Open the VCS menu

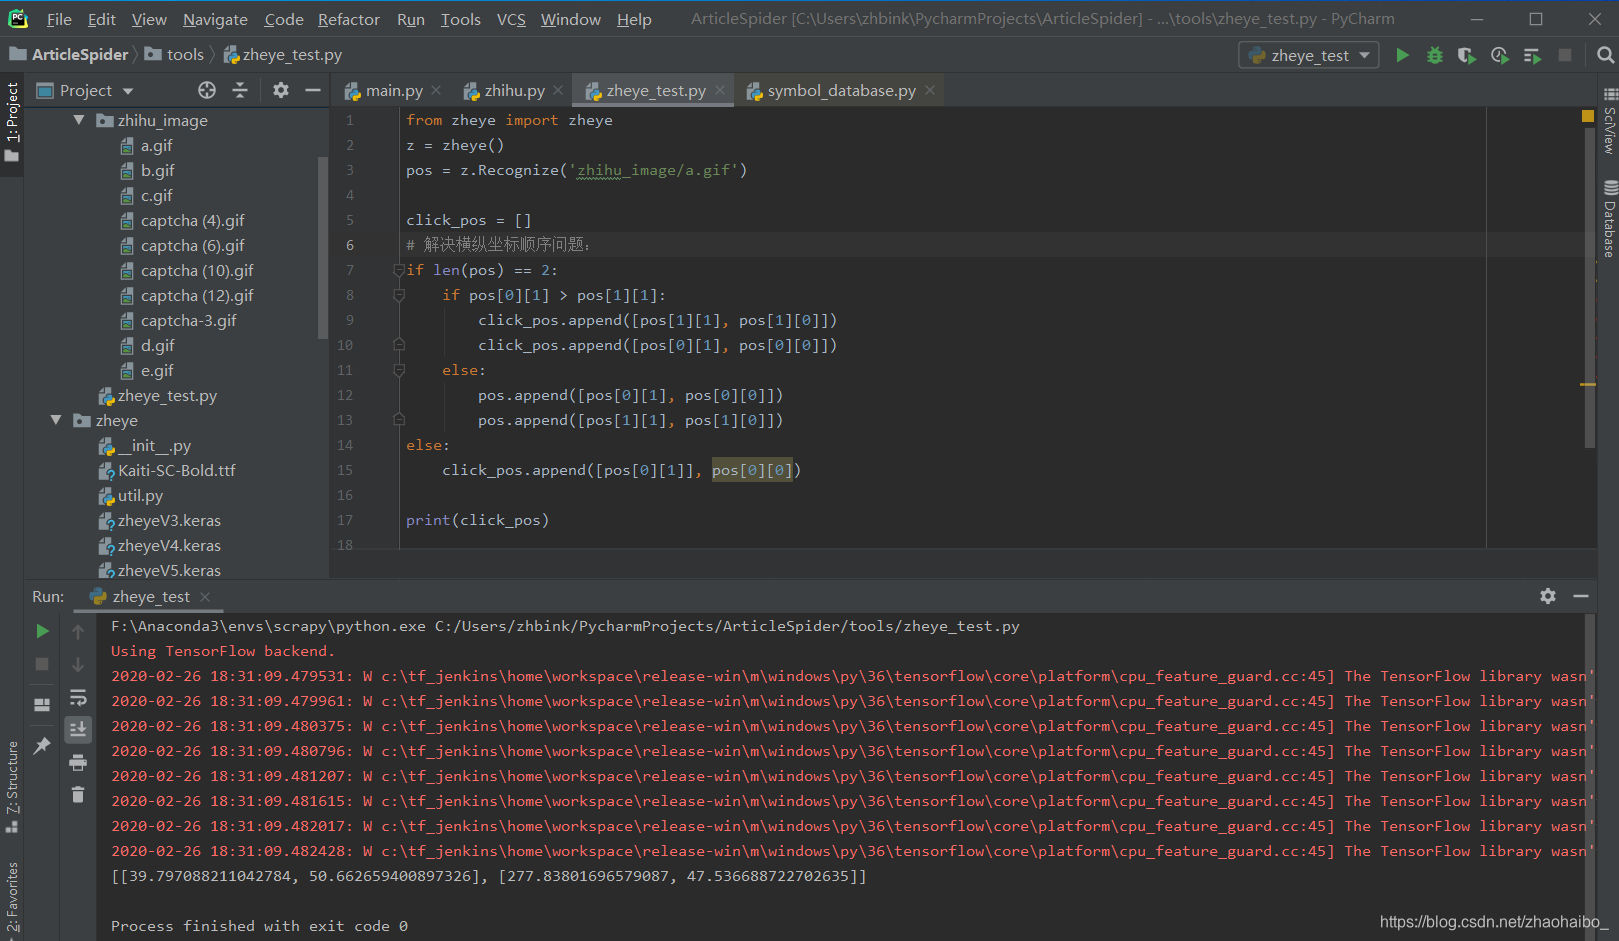[511, 19]
